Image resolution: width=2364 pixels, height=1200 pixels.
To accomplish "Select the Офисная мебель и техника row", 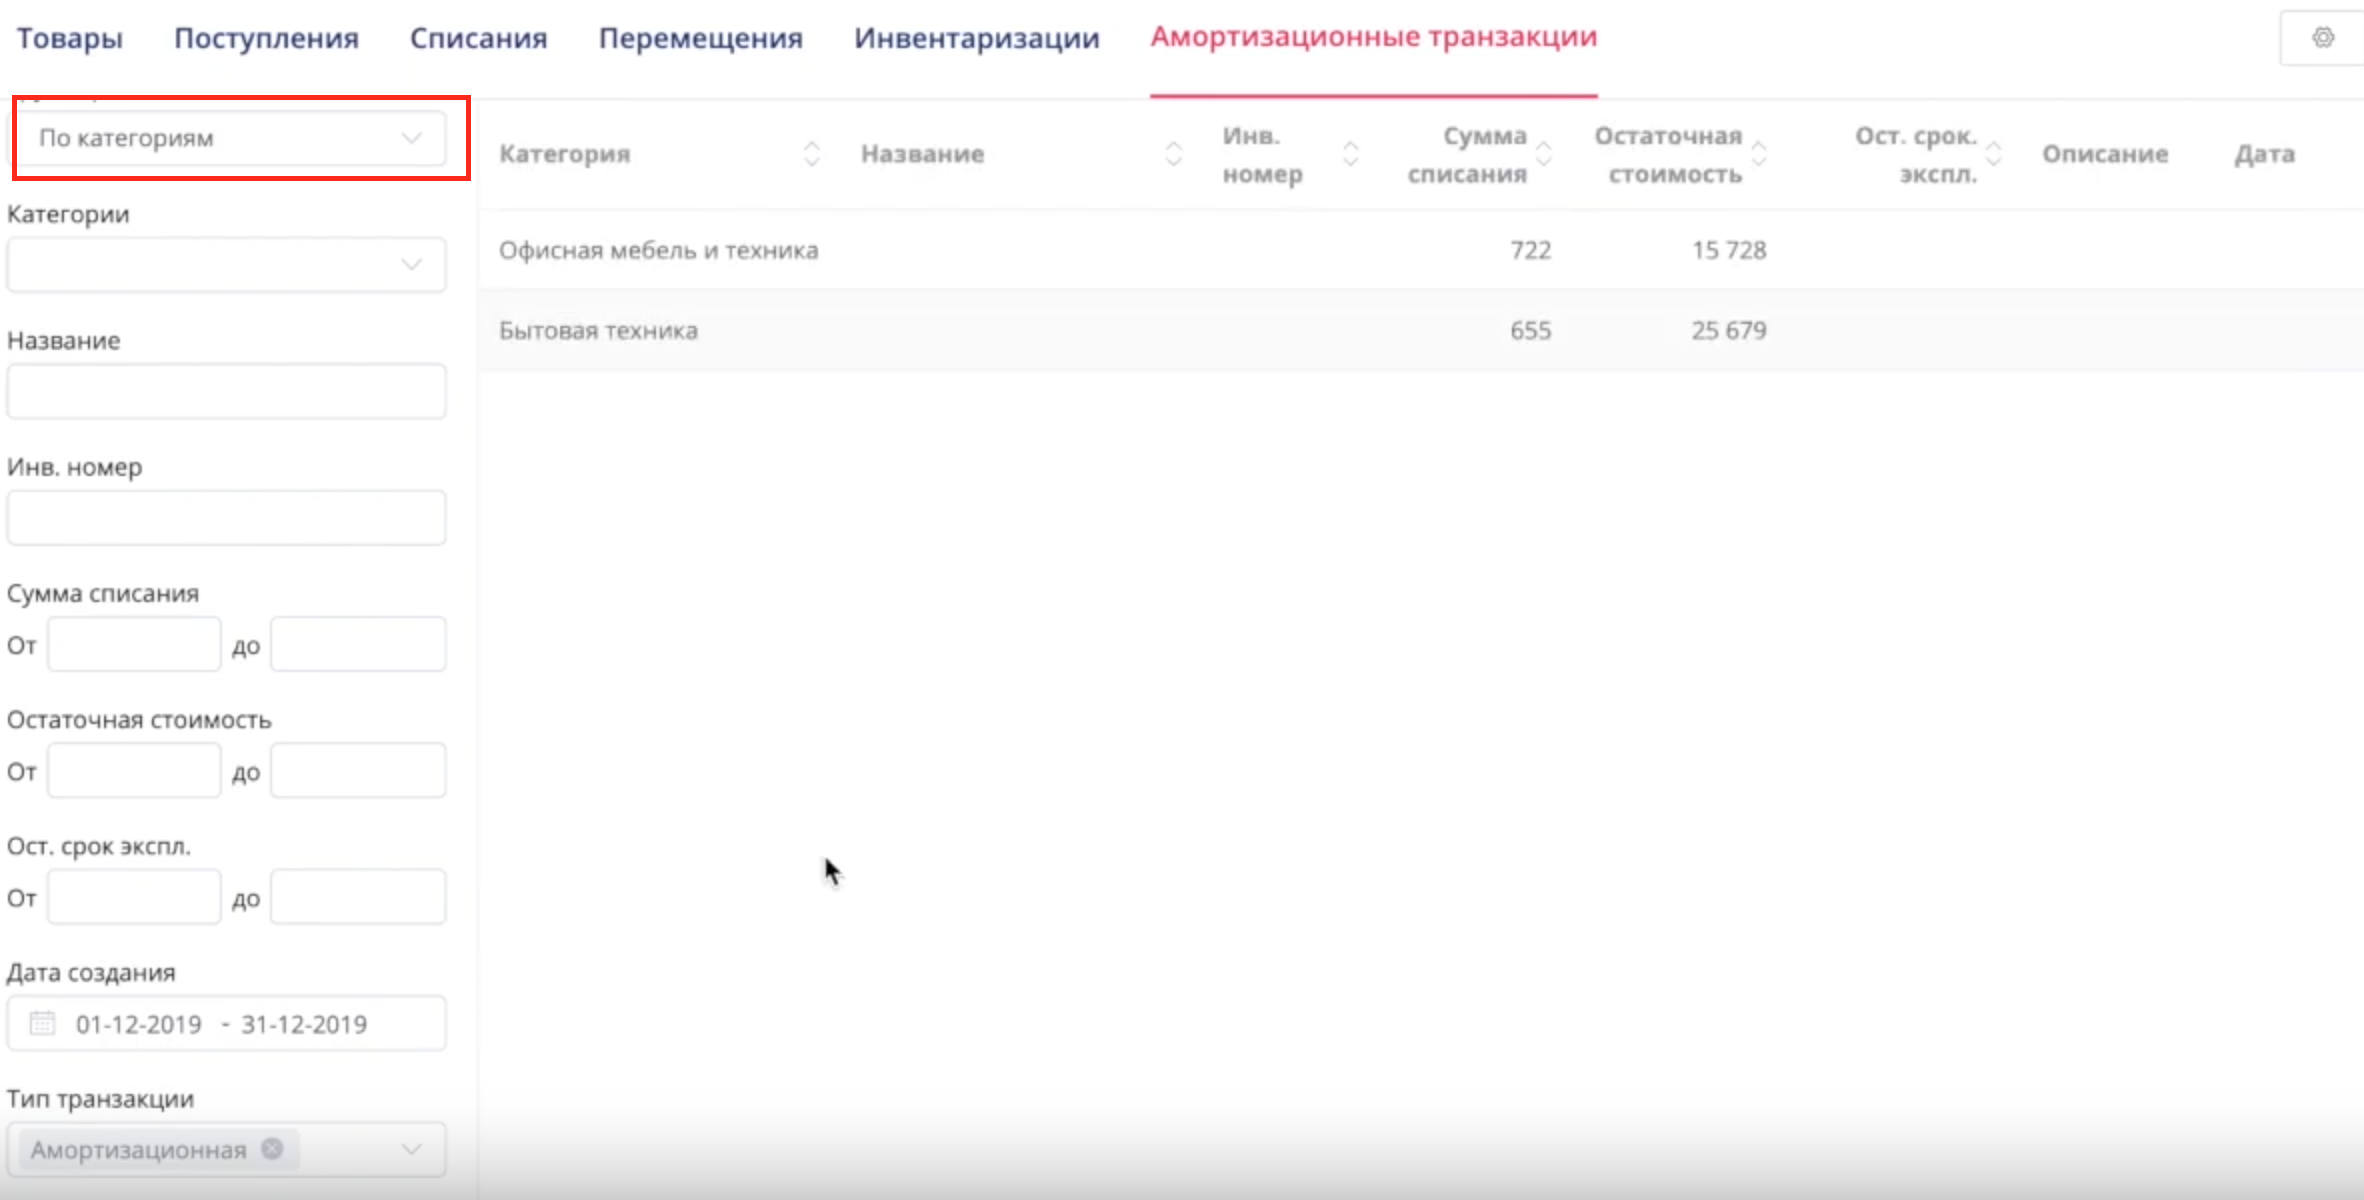I will [x=659, y=250].
